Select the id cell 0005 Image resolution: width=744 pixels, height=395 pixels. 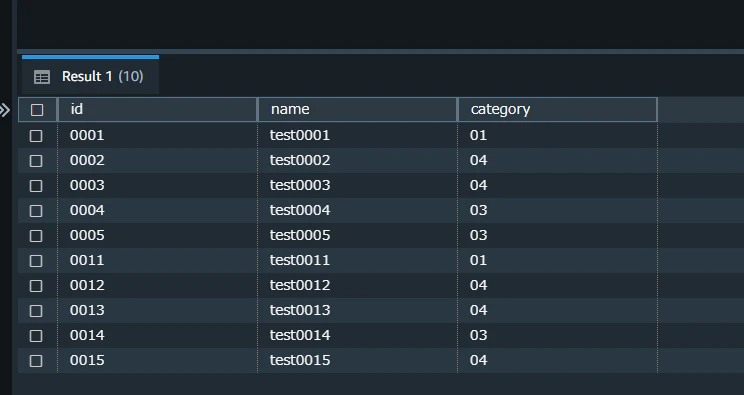(157, 235)
